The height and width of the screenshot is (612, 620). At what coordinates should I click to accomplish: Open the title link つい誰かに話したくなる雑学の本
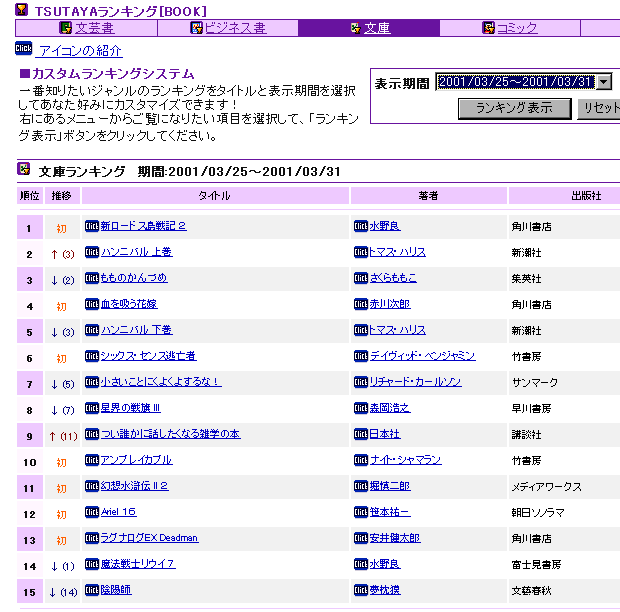[x=170, y=434]
